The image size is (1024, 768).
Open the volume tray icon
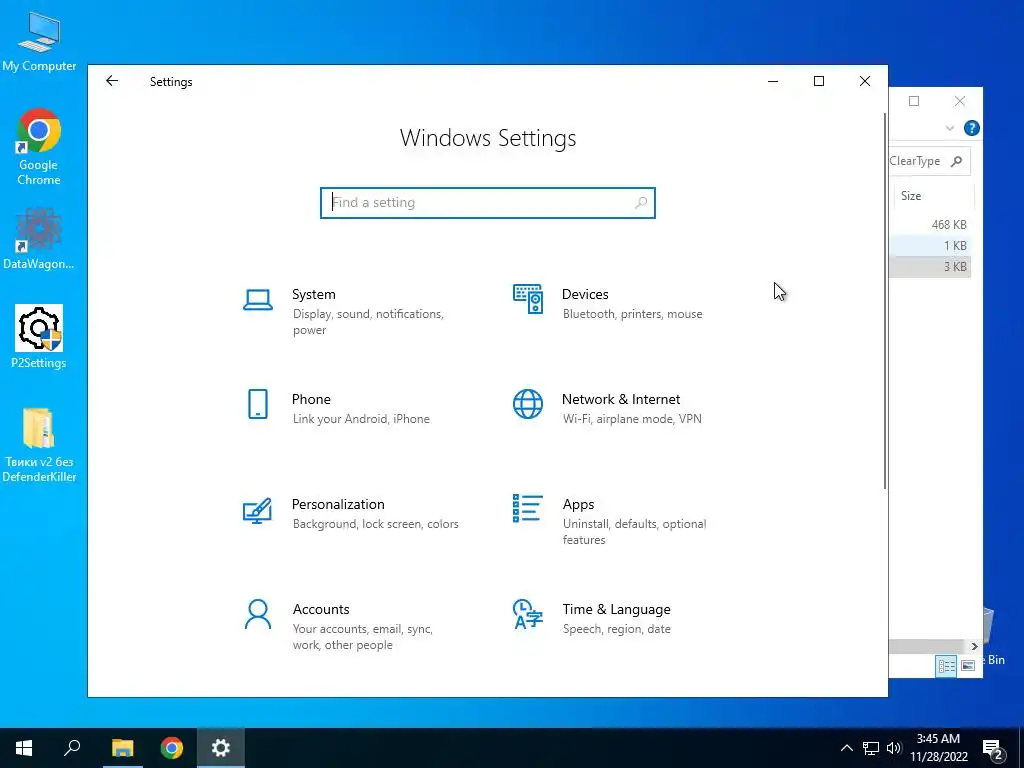pyautogui.click(x=894, y=748)
